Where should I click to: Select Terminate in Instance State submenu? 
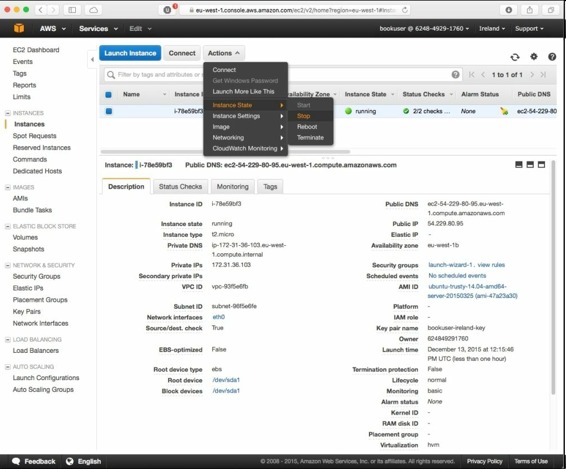pos(310,138)
